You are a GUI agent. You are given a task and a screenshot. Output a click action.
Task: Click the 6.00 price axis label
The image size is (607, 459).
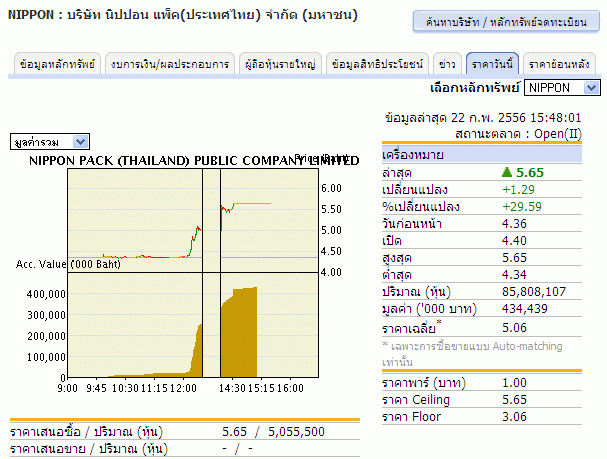331,188
